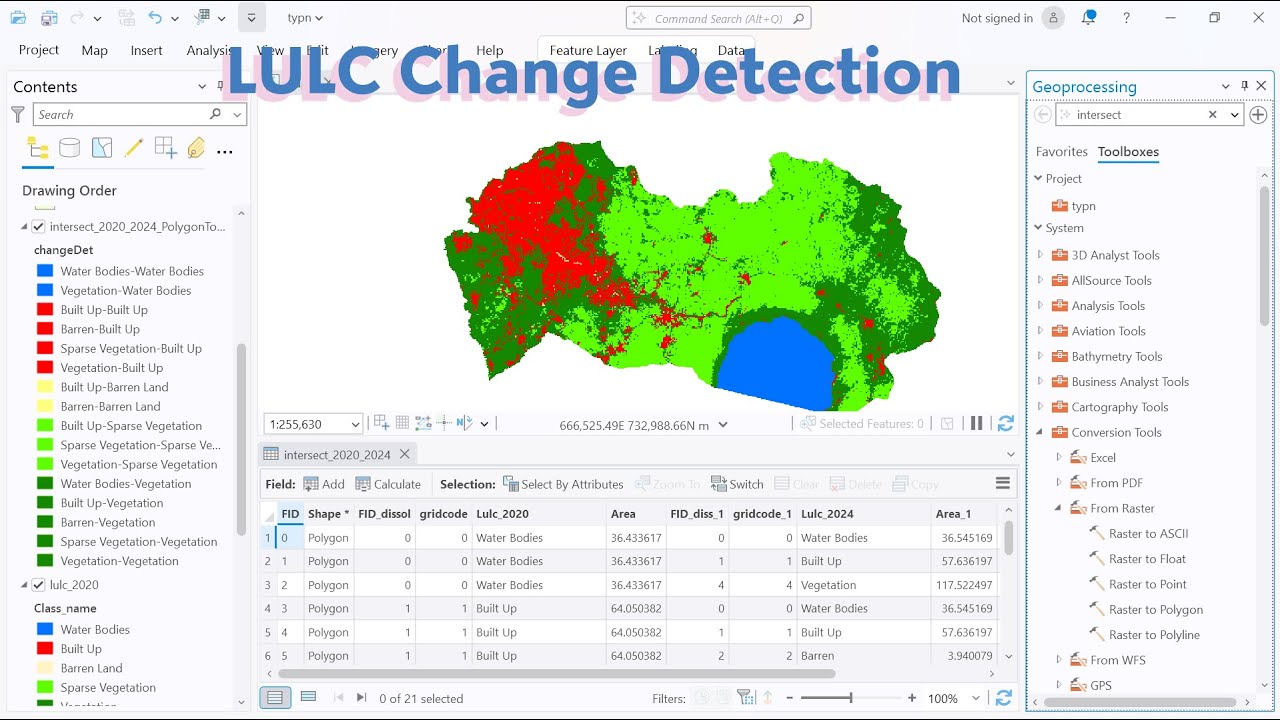Image resolution: width=1280 pixels, height=720 pixels.
Task: Show selected records view icon
Action: click(x=308, y=697)
